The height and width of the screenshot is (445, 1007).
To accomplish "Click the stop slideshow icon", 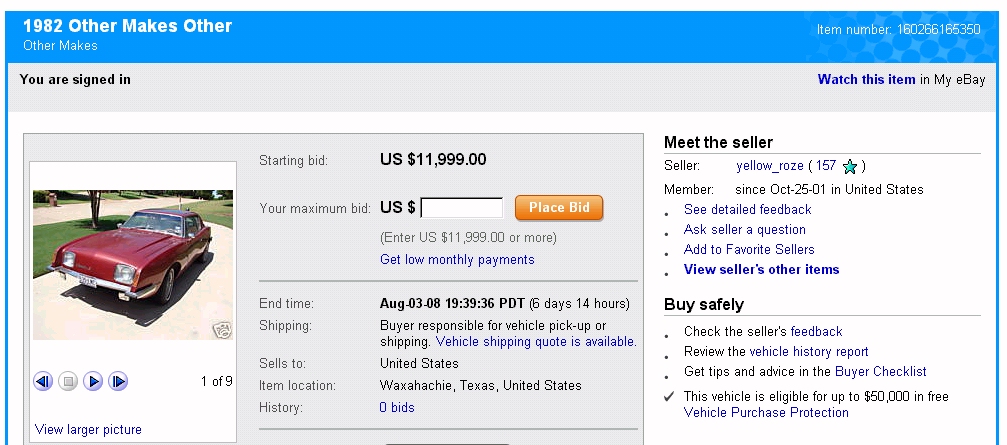I will pyautogui.click(x=68, y=381).
